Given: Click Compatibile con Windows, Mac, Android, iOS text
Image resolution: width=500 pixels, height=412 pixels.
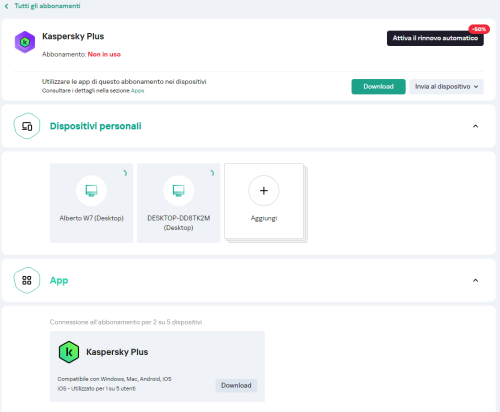Looking at the screenshot, I should tap(114, 379).
